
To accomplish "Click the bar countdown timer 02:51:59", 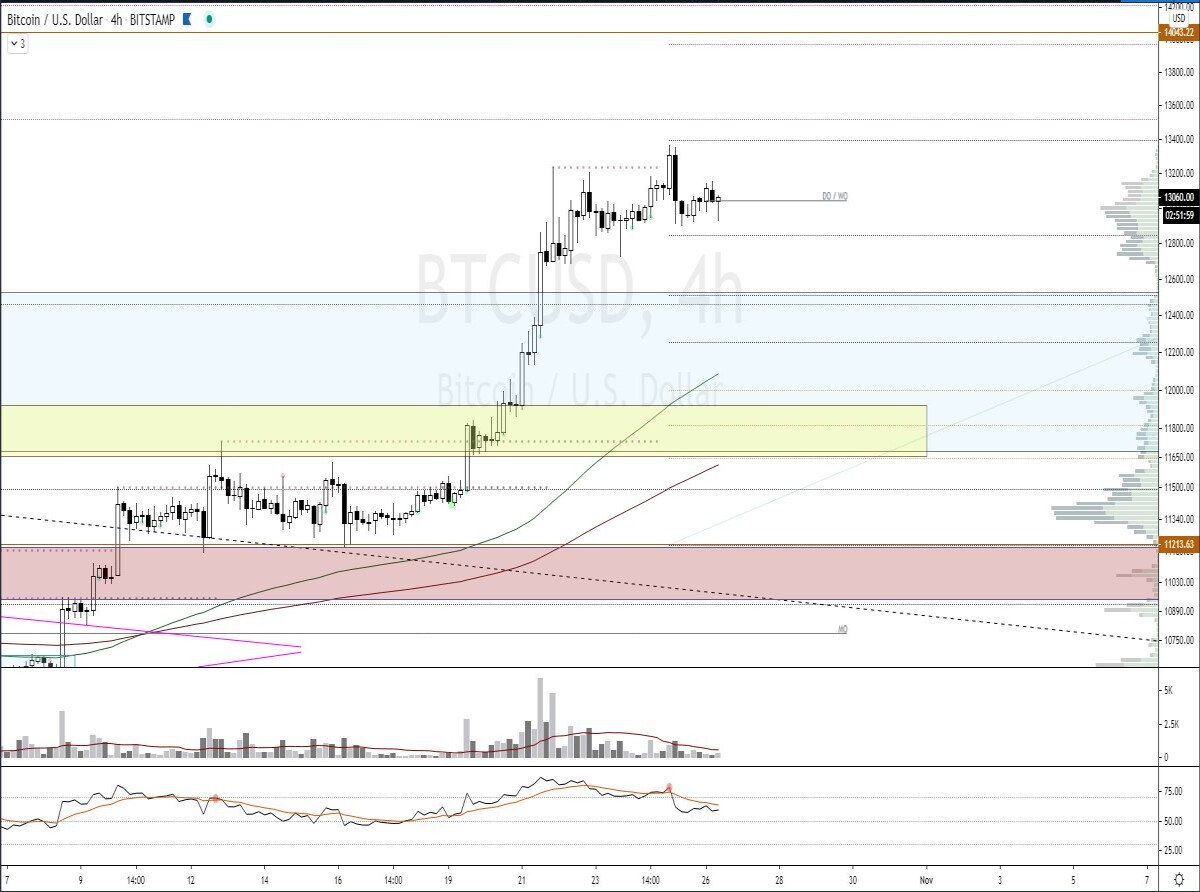I will click(x=1179, y=214).
